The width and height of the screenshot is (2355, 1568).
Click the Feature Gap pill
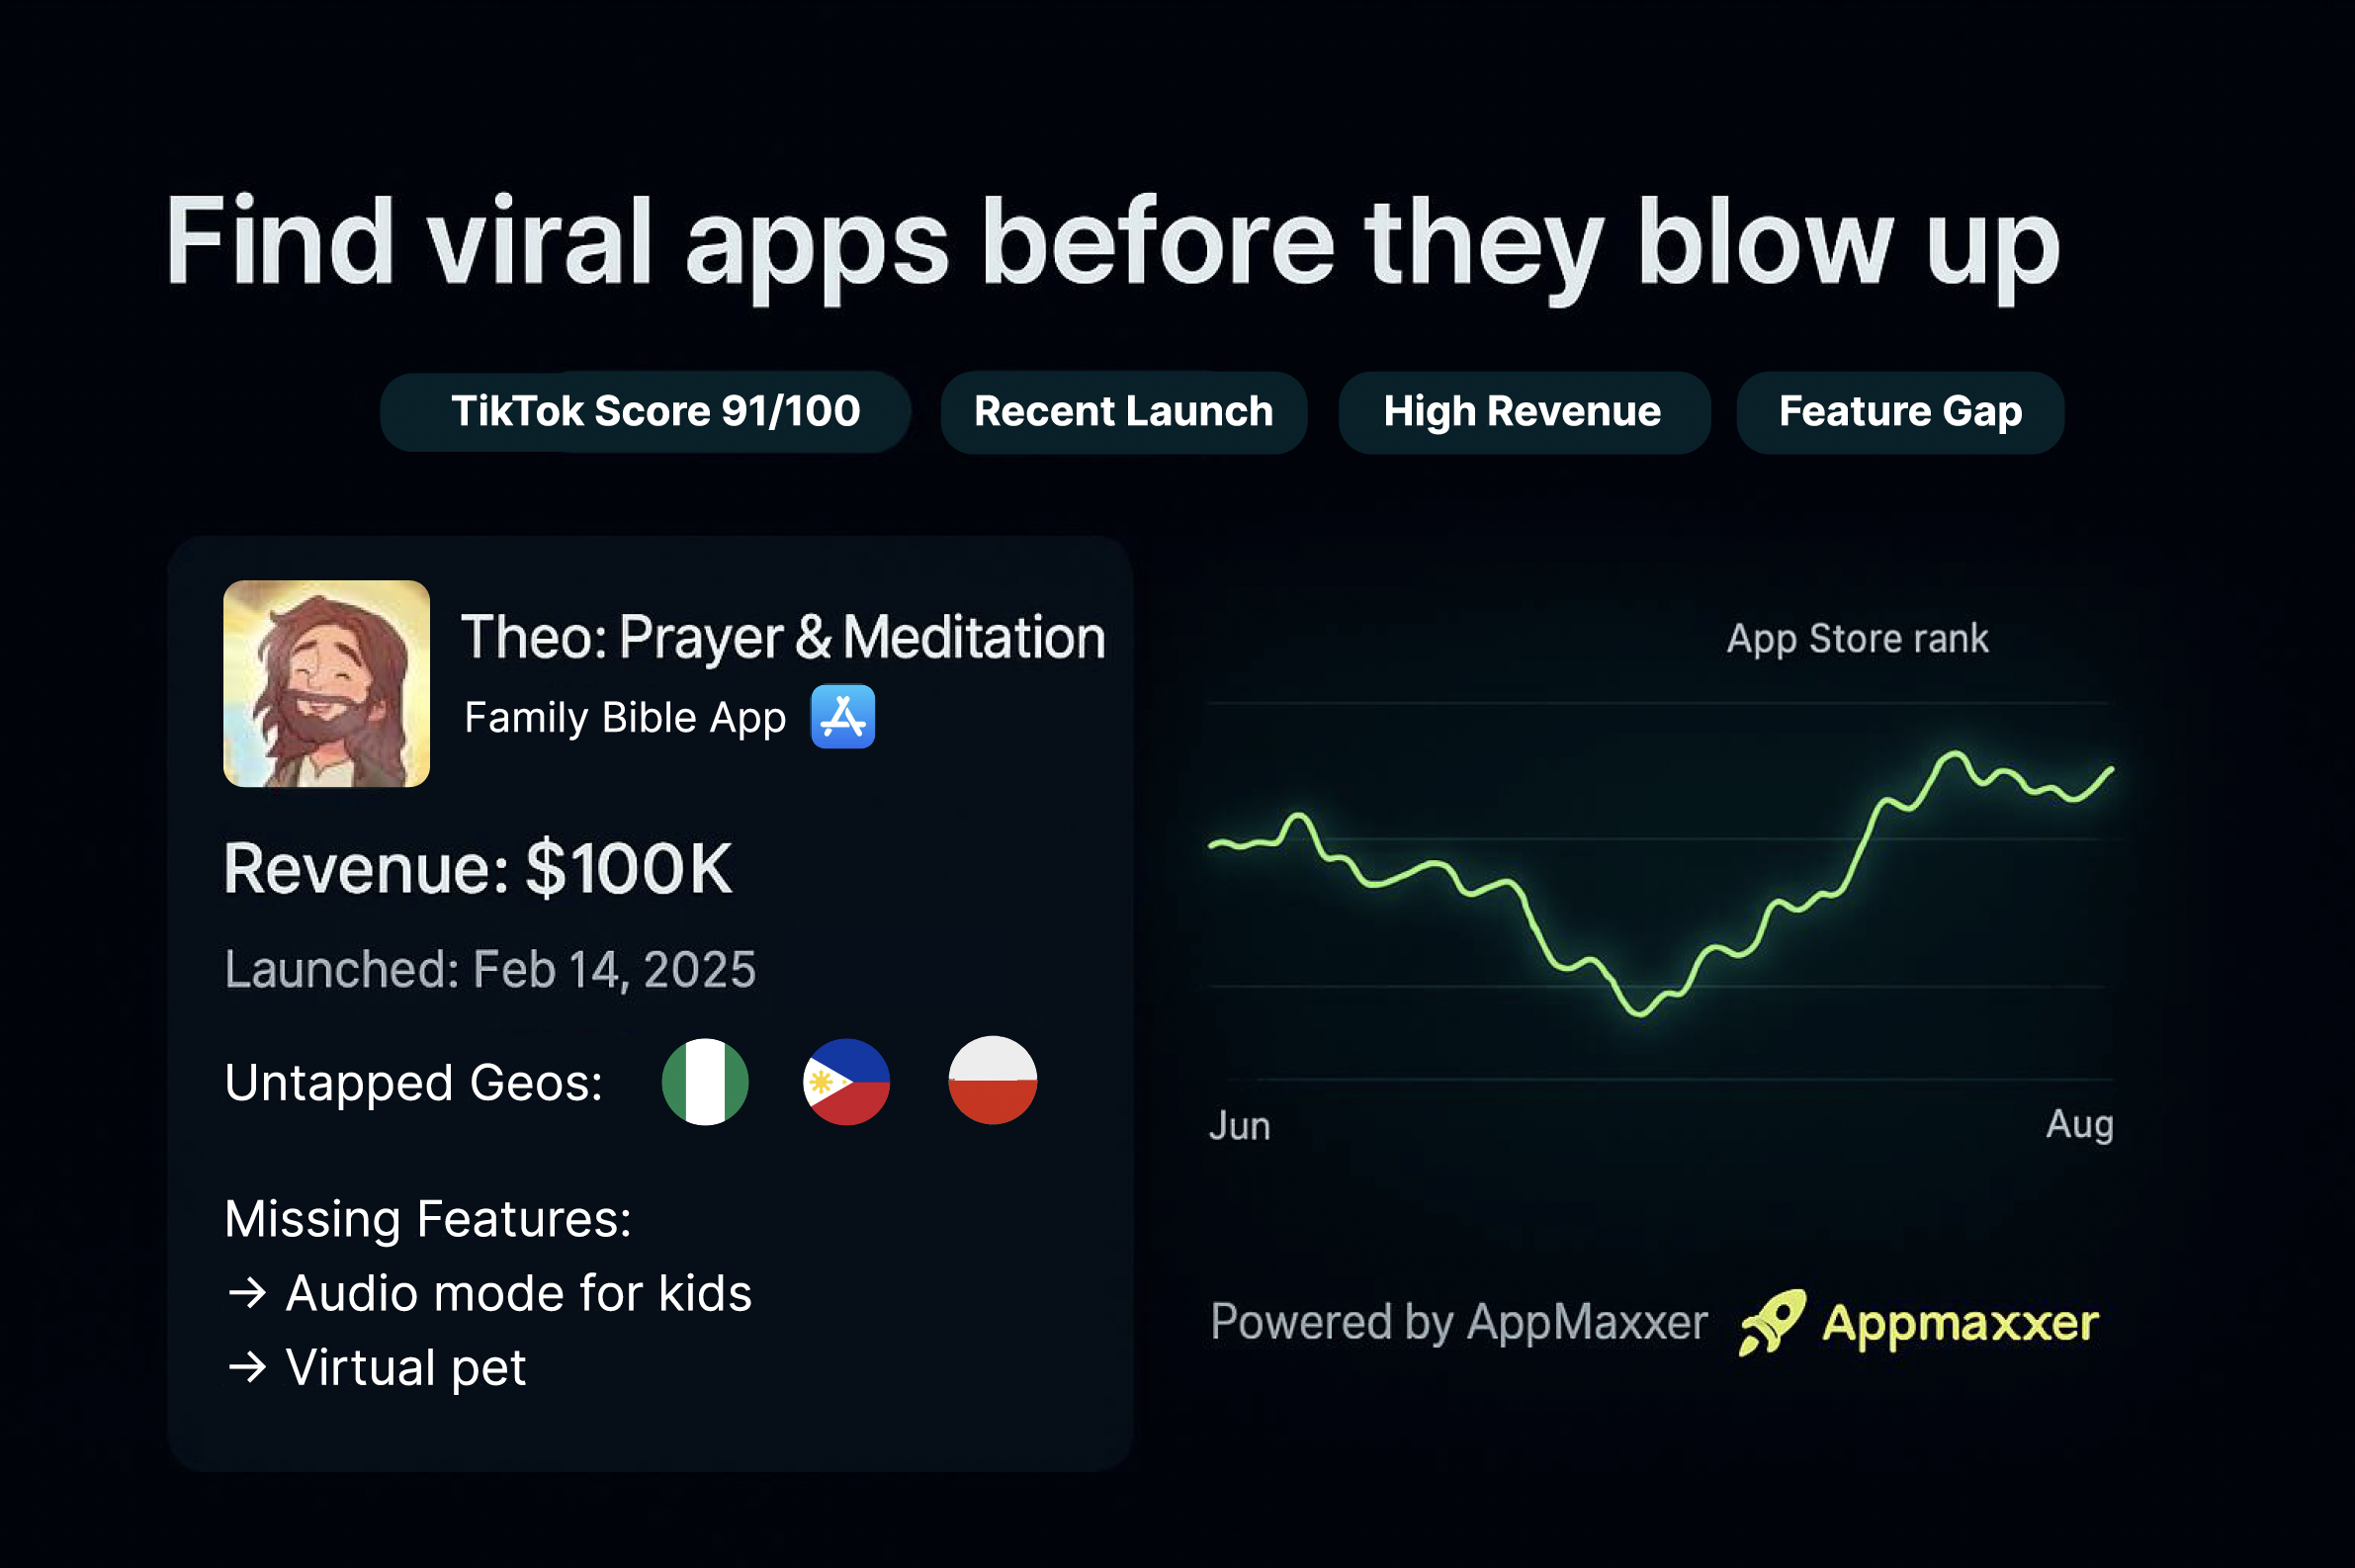pos(1900,412)
